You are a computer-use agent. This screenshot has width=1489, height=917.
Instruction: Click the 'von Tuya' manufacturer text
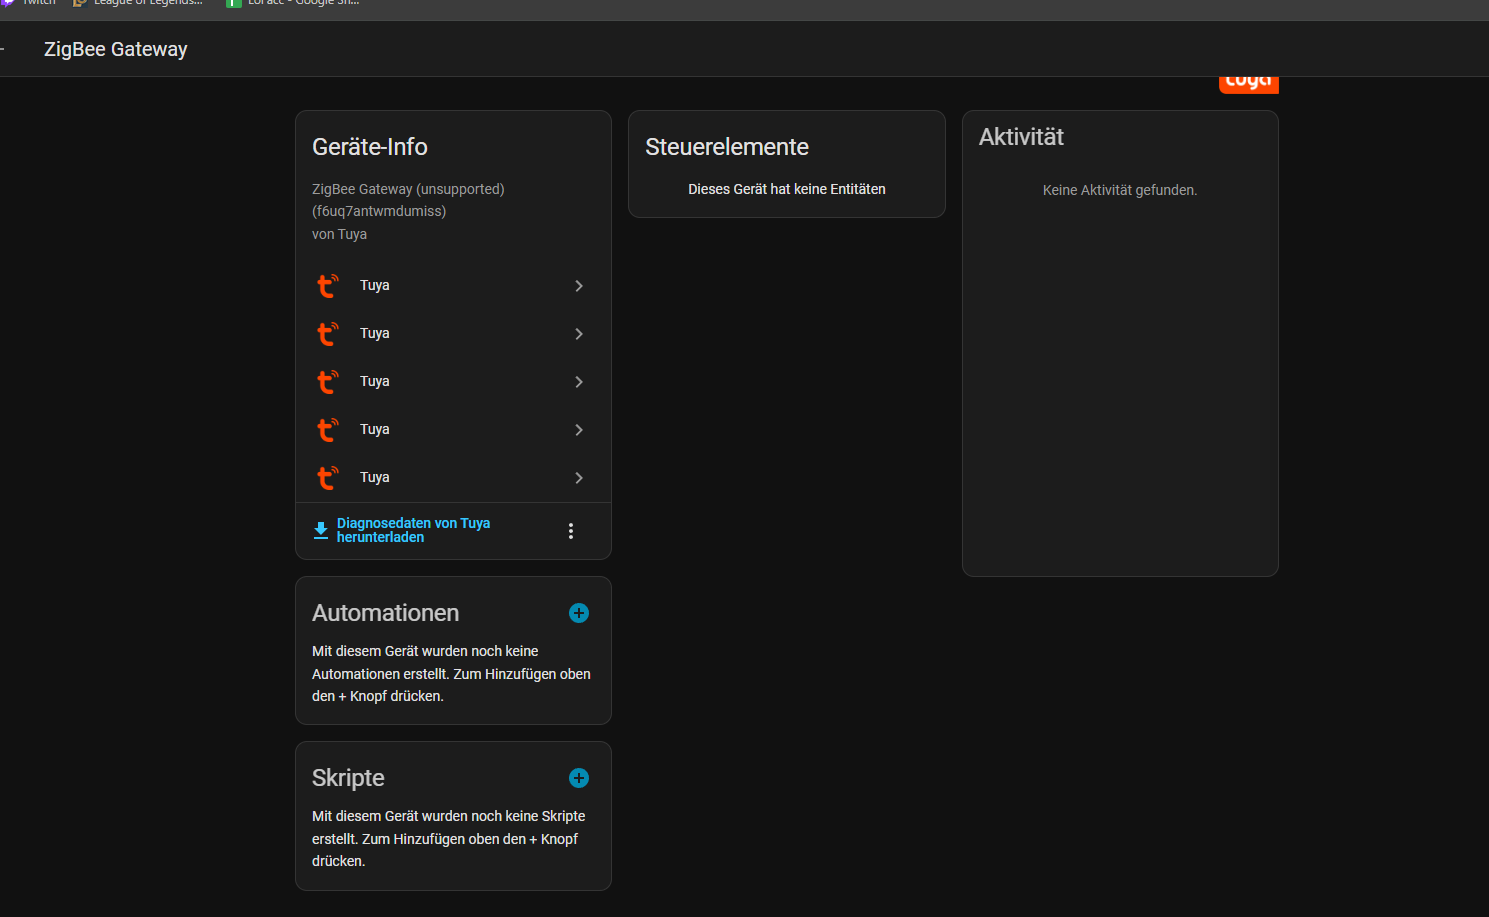(x=339, y=234)
